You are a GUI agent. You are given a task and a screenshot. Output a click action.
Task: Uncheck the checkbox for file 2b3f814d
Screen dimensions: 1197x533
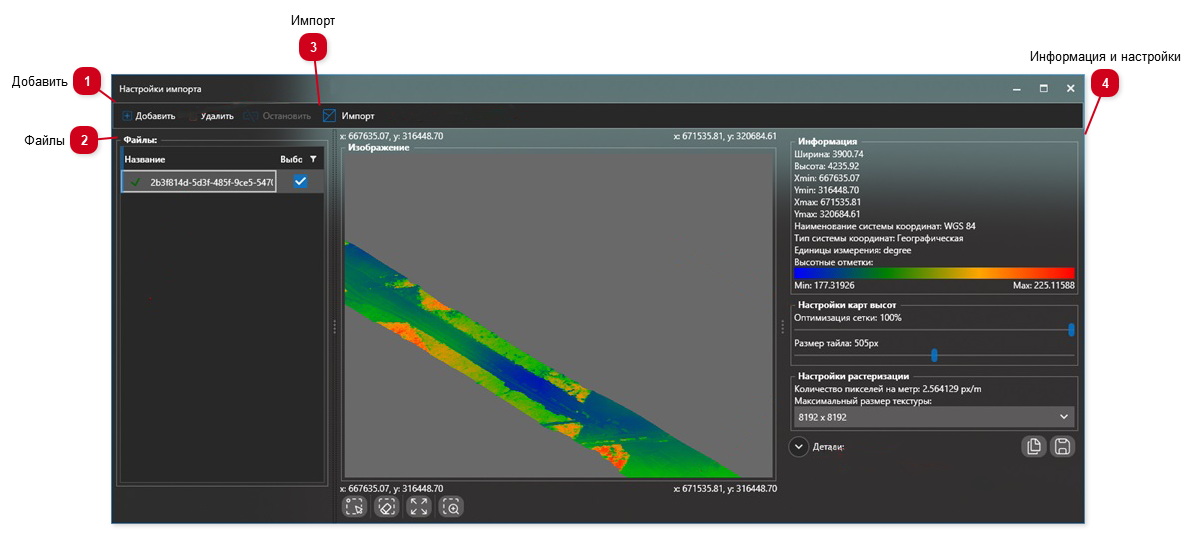(301, 181)
